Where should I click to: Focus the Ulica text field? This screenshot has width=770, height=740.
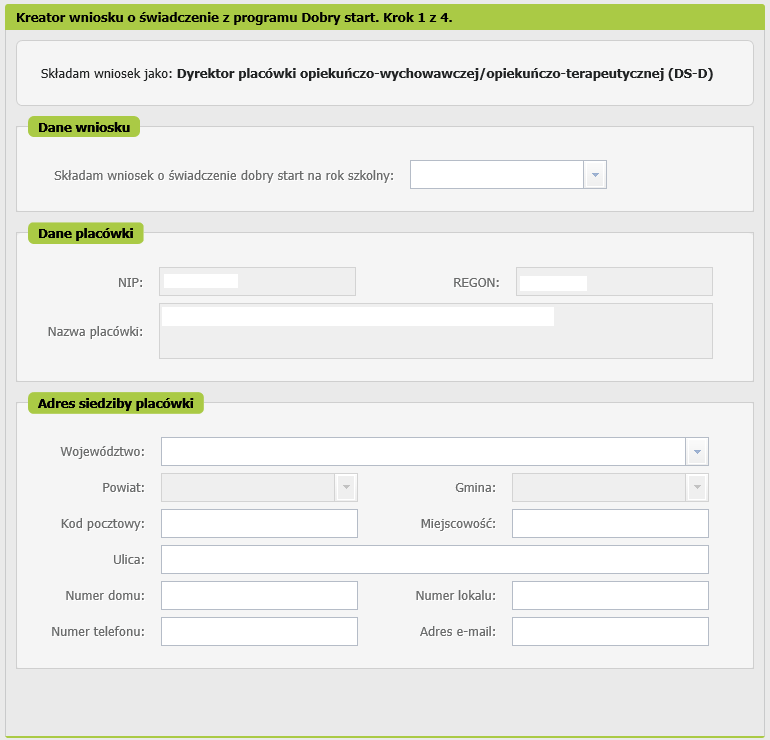435,559
